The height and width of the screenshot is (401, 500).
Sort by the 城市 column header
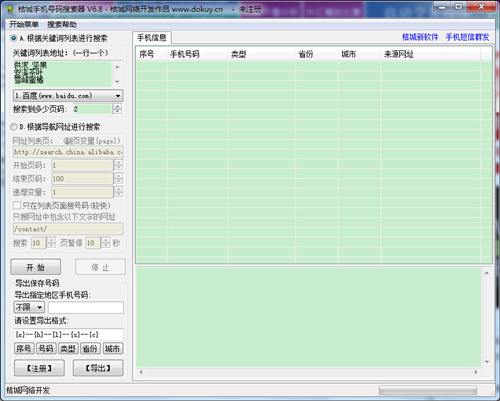[x=360, y=54]
